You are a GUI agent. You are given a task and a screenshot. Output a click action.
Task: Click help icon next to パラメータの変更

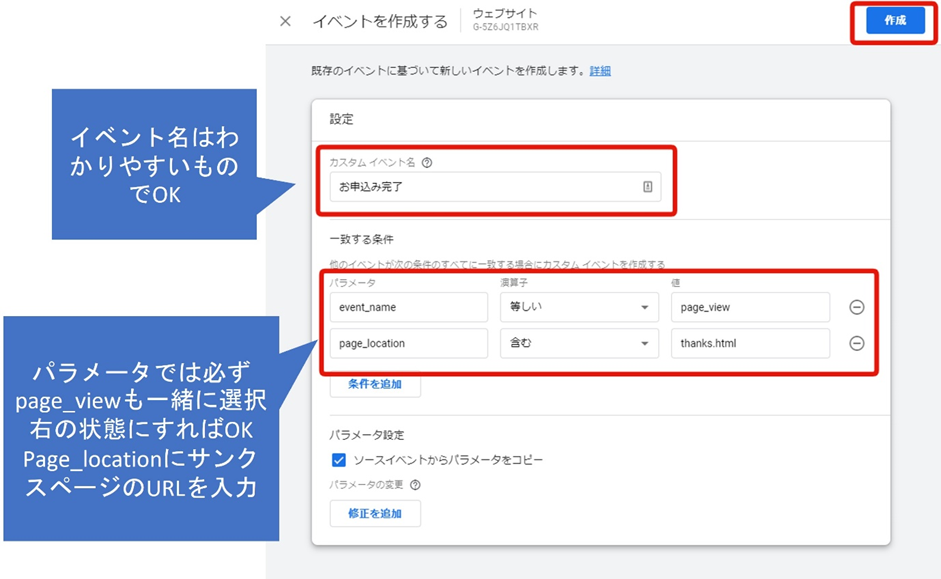click(x=415, y=485)
